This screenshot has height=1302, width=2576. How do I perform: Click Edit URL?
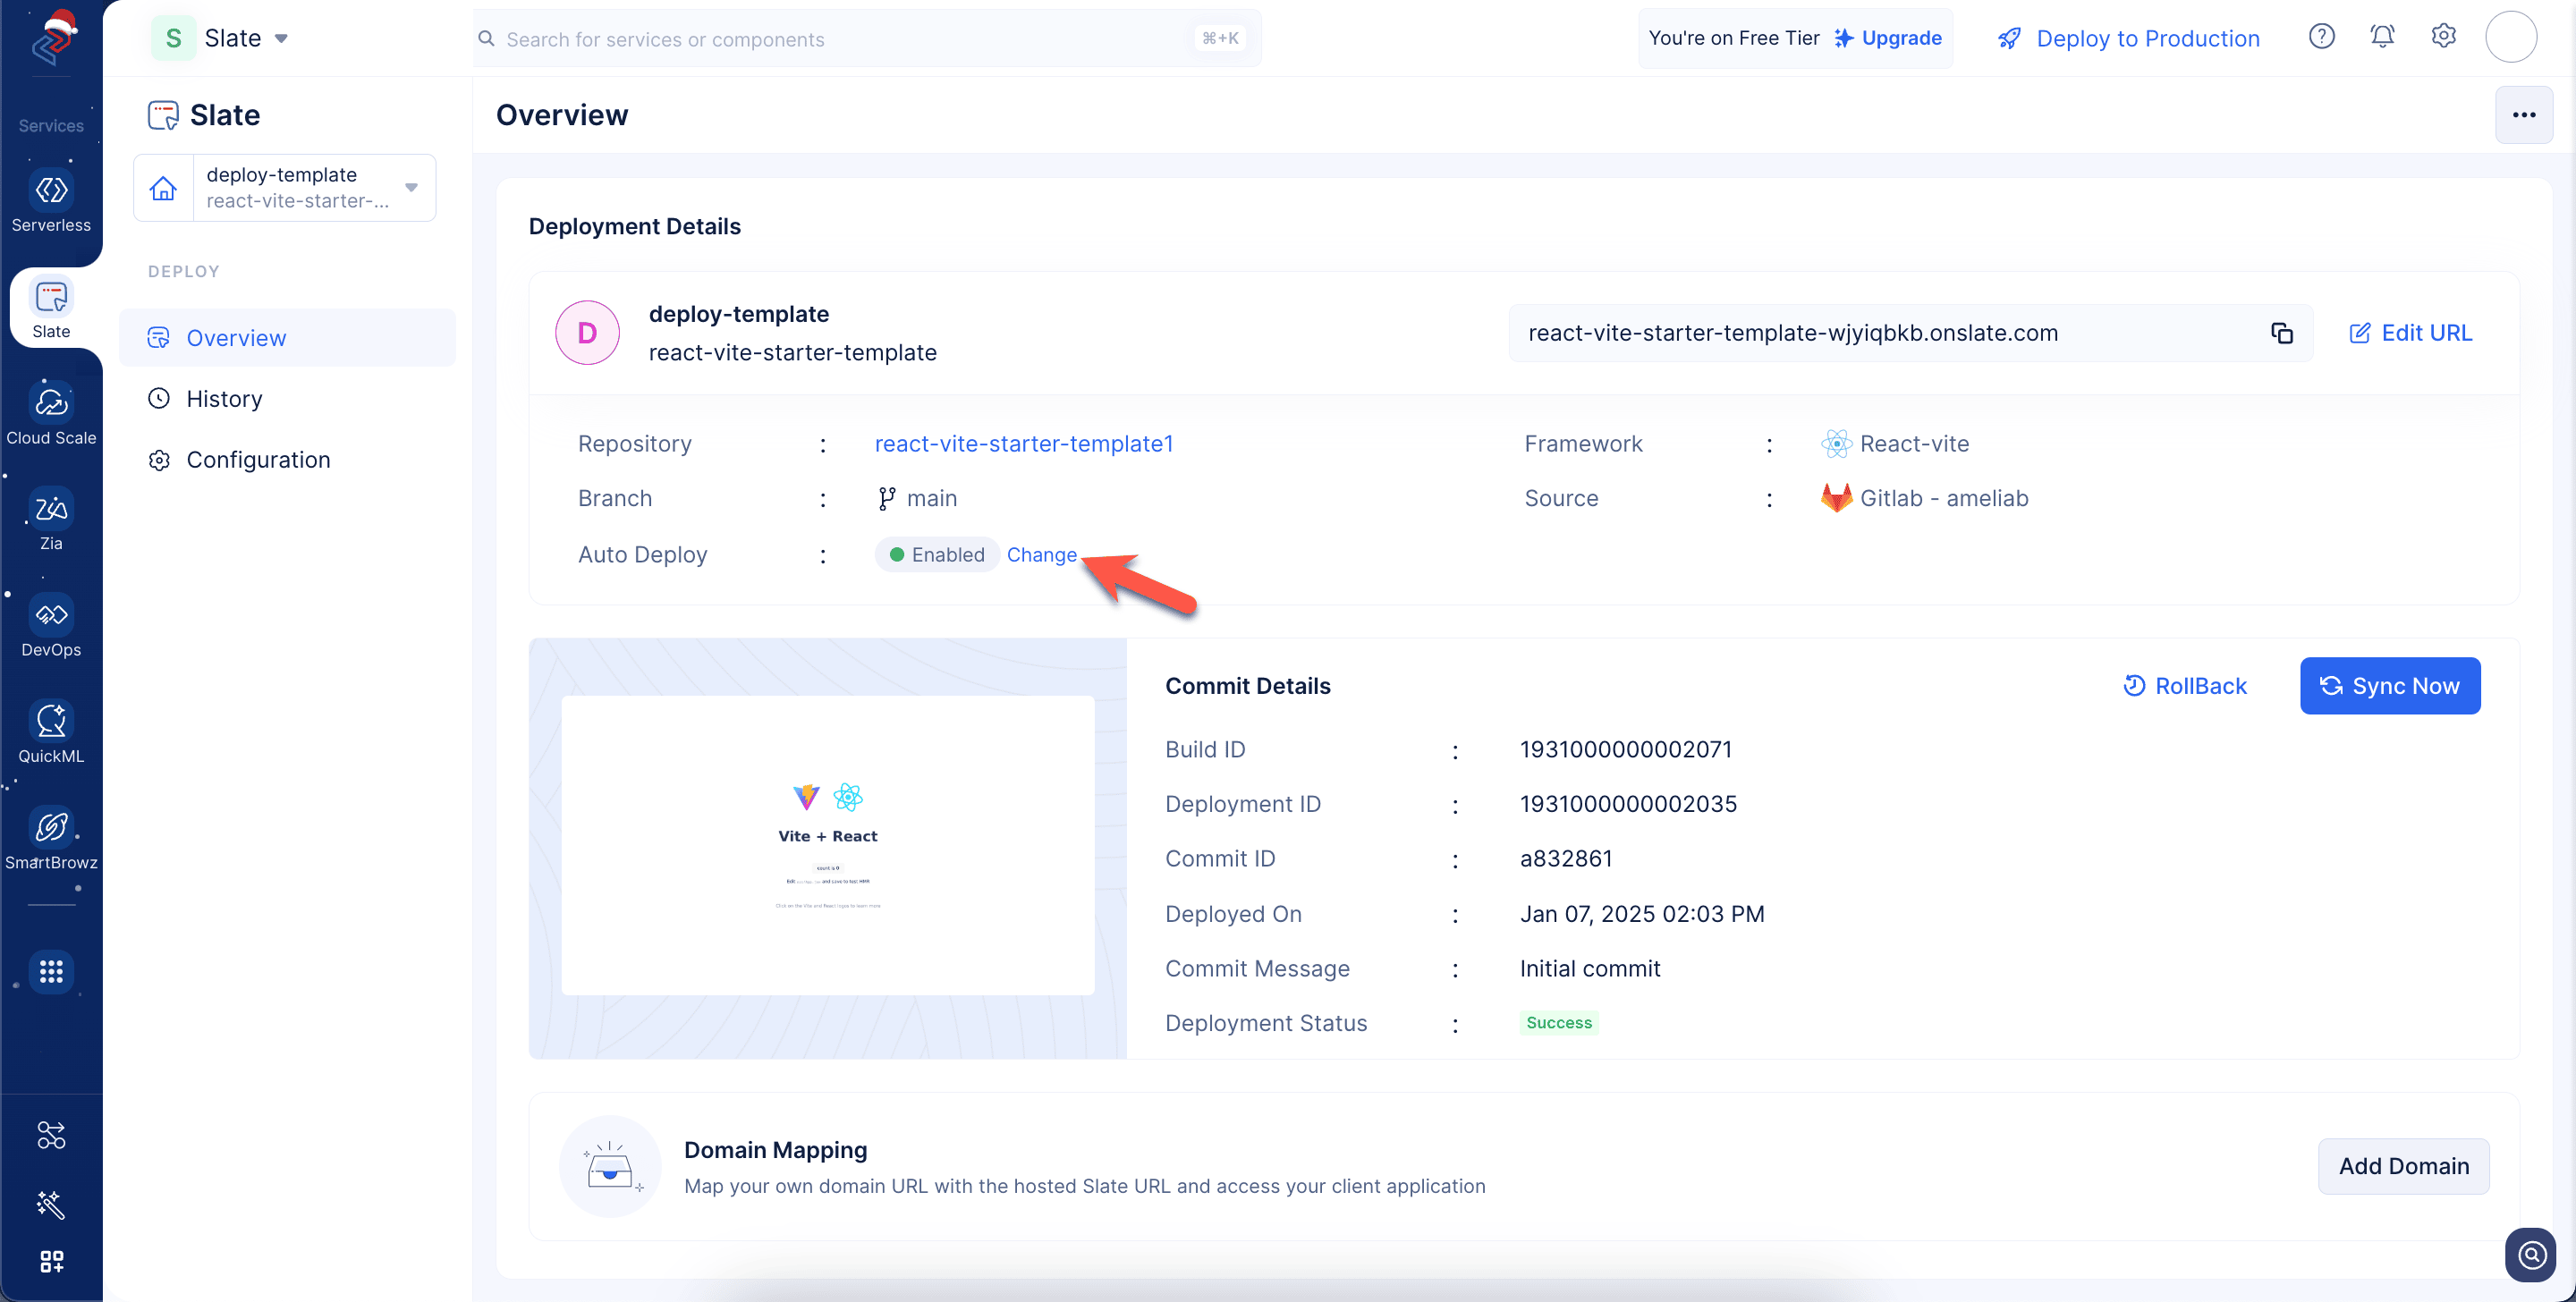2410,333
